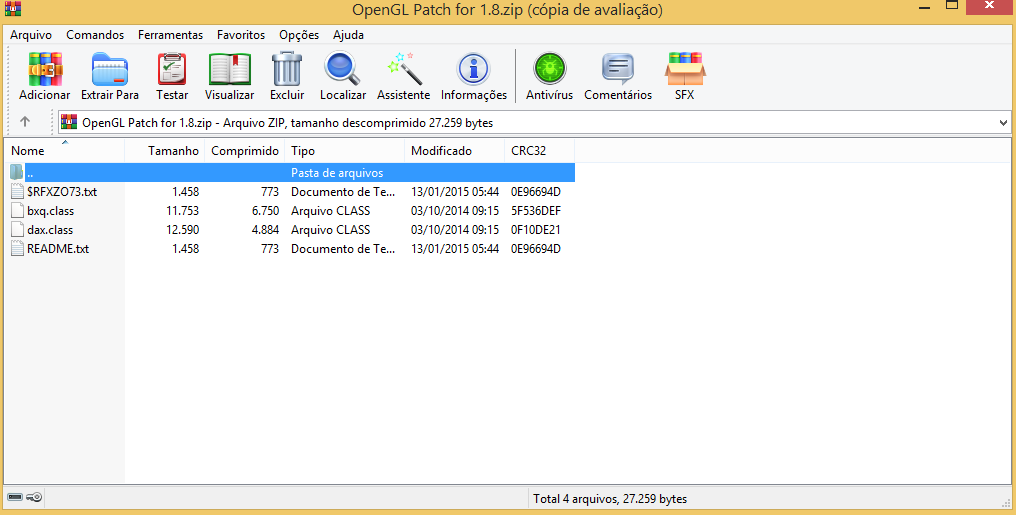Click the drive icon in status bar
Viewport: 1016px width, 515px height.
click(x=15, y=498)
